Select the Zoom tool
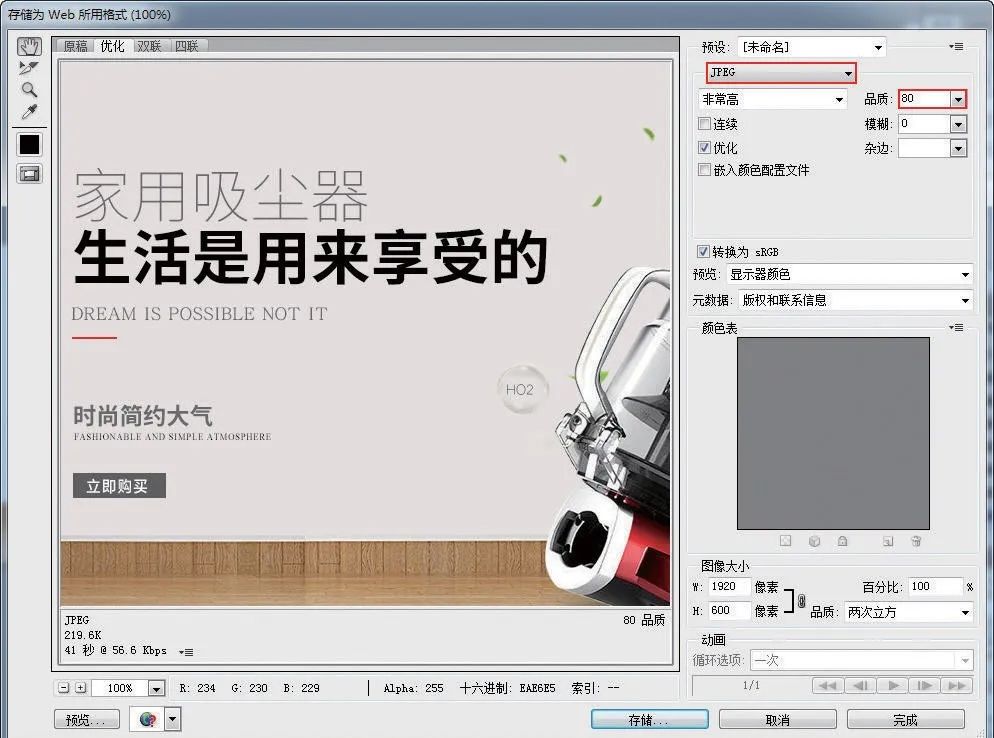This screenshot has width=994, height=738. click(x=29, y=89)
